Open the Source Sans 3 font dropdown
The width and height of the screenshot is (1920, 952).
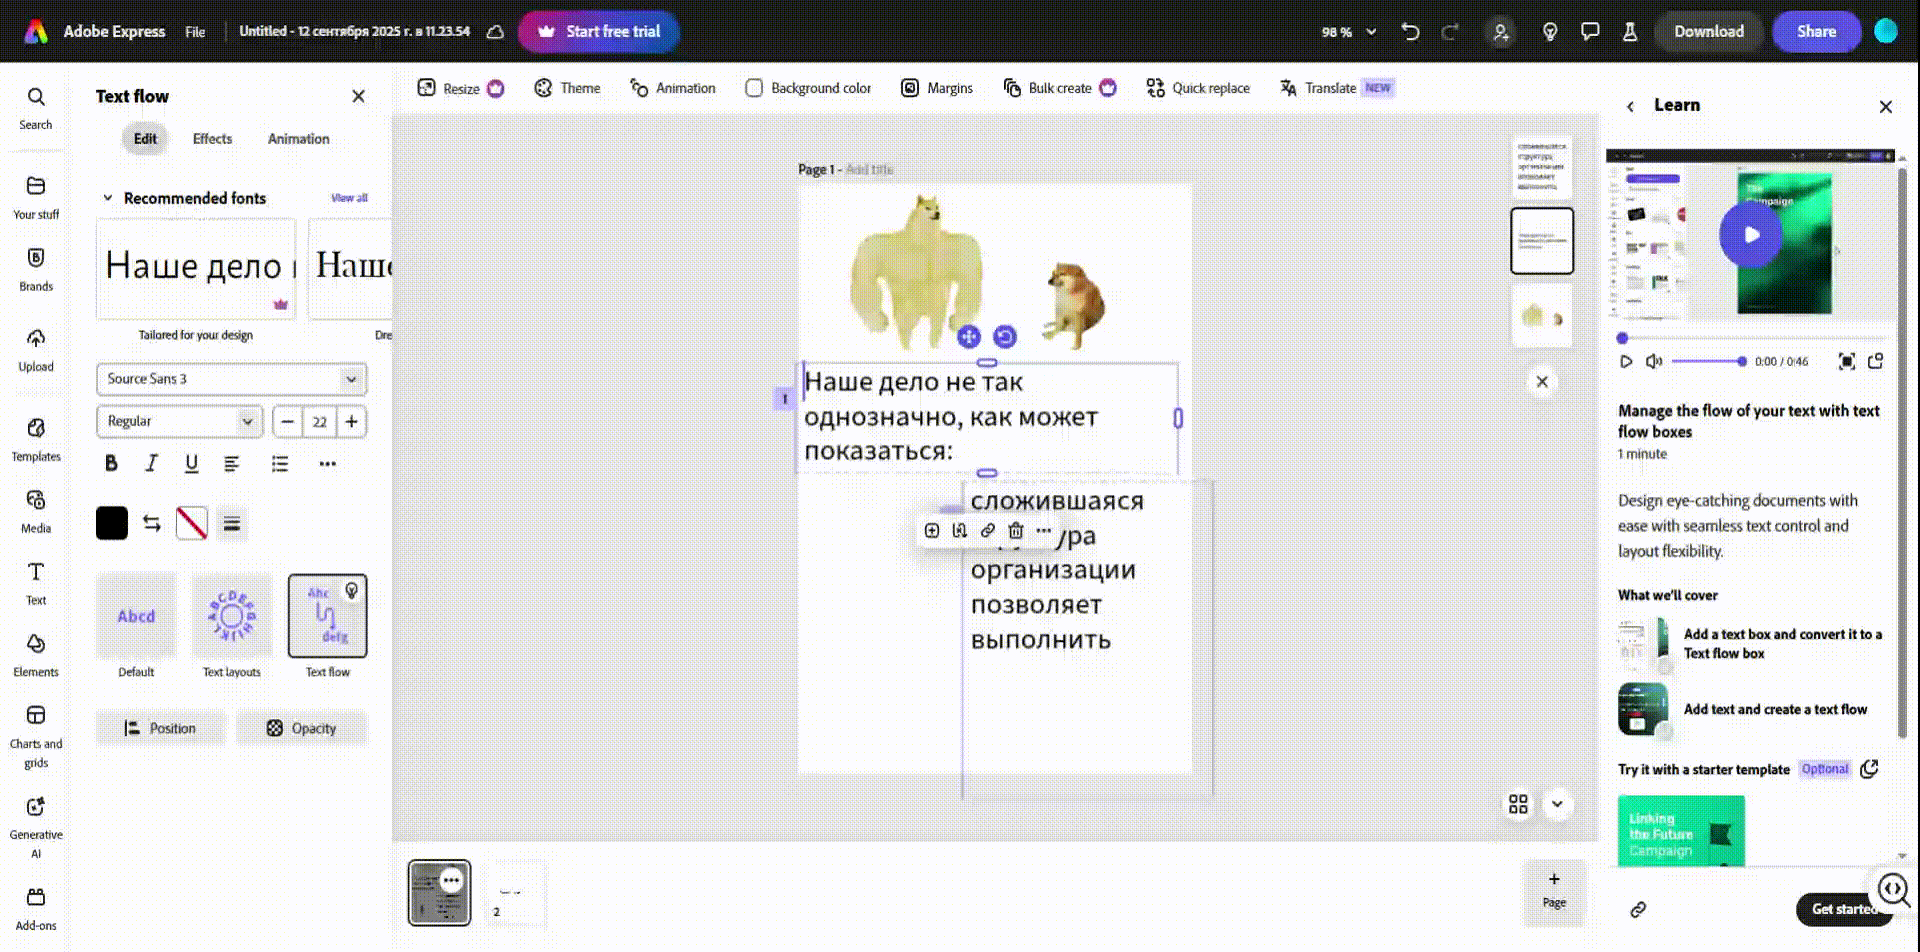[x=231, y=379]
